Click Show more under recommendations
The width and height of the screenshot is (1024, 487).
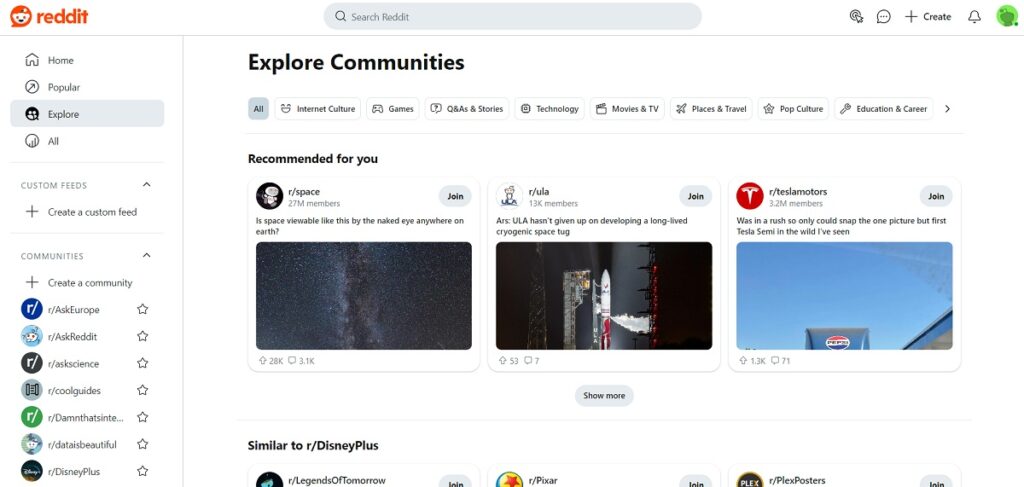coord(604,396)
